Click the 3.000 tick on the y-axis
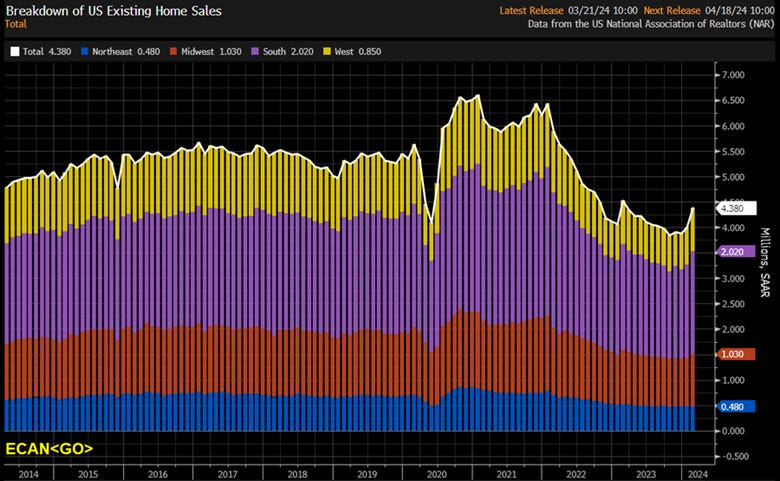Image resolution: width=780 pixels, height=481 pixels. pos(733,279)
